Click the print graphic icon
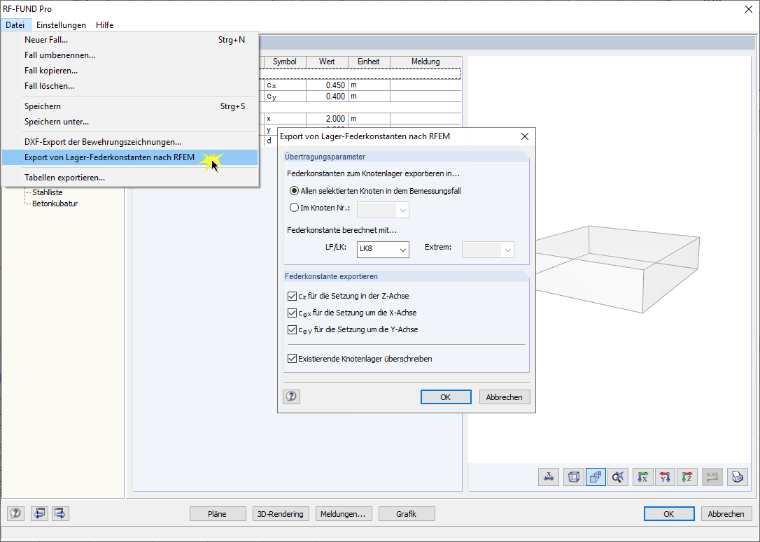Image resolution: width=760 pixels, height=542 pixels. tap(737, 477)
